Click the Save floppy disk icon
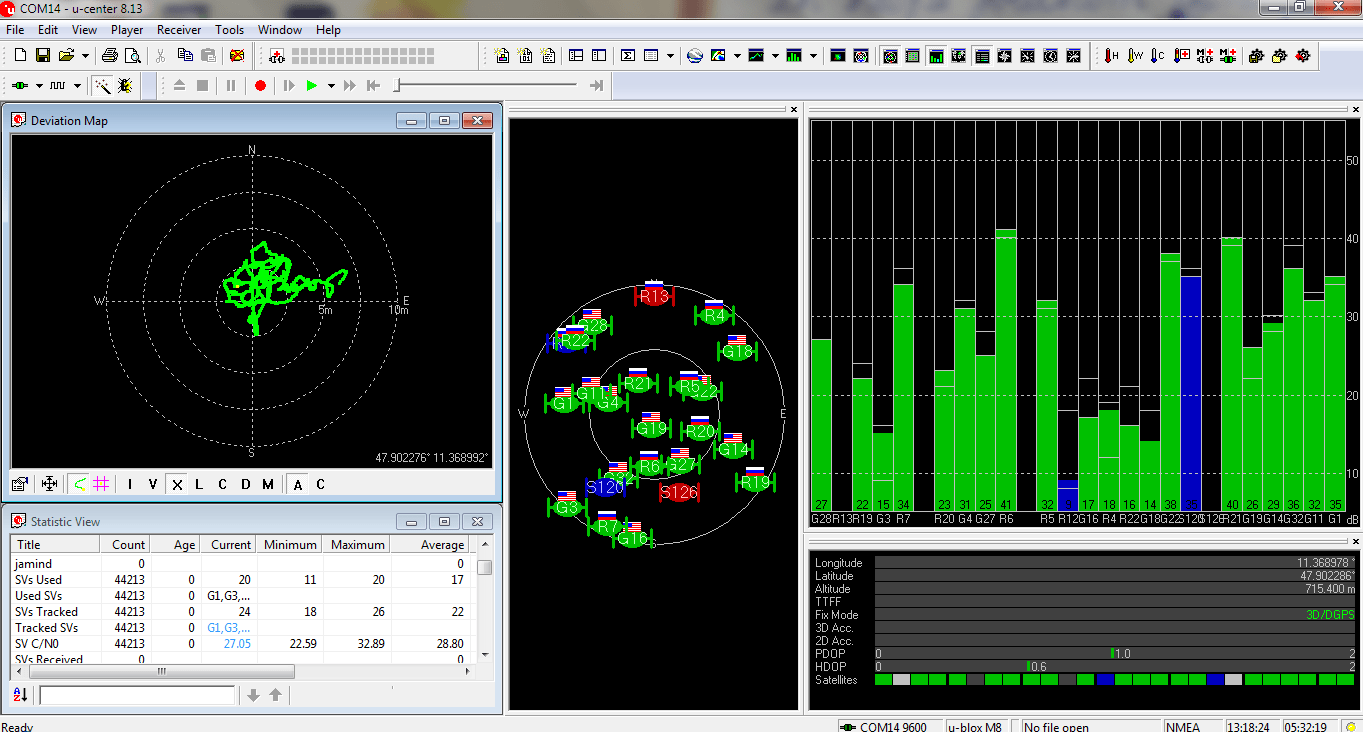Viewport: 1363px width, 732px height. 43,56
